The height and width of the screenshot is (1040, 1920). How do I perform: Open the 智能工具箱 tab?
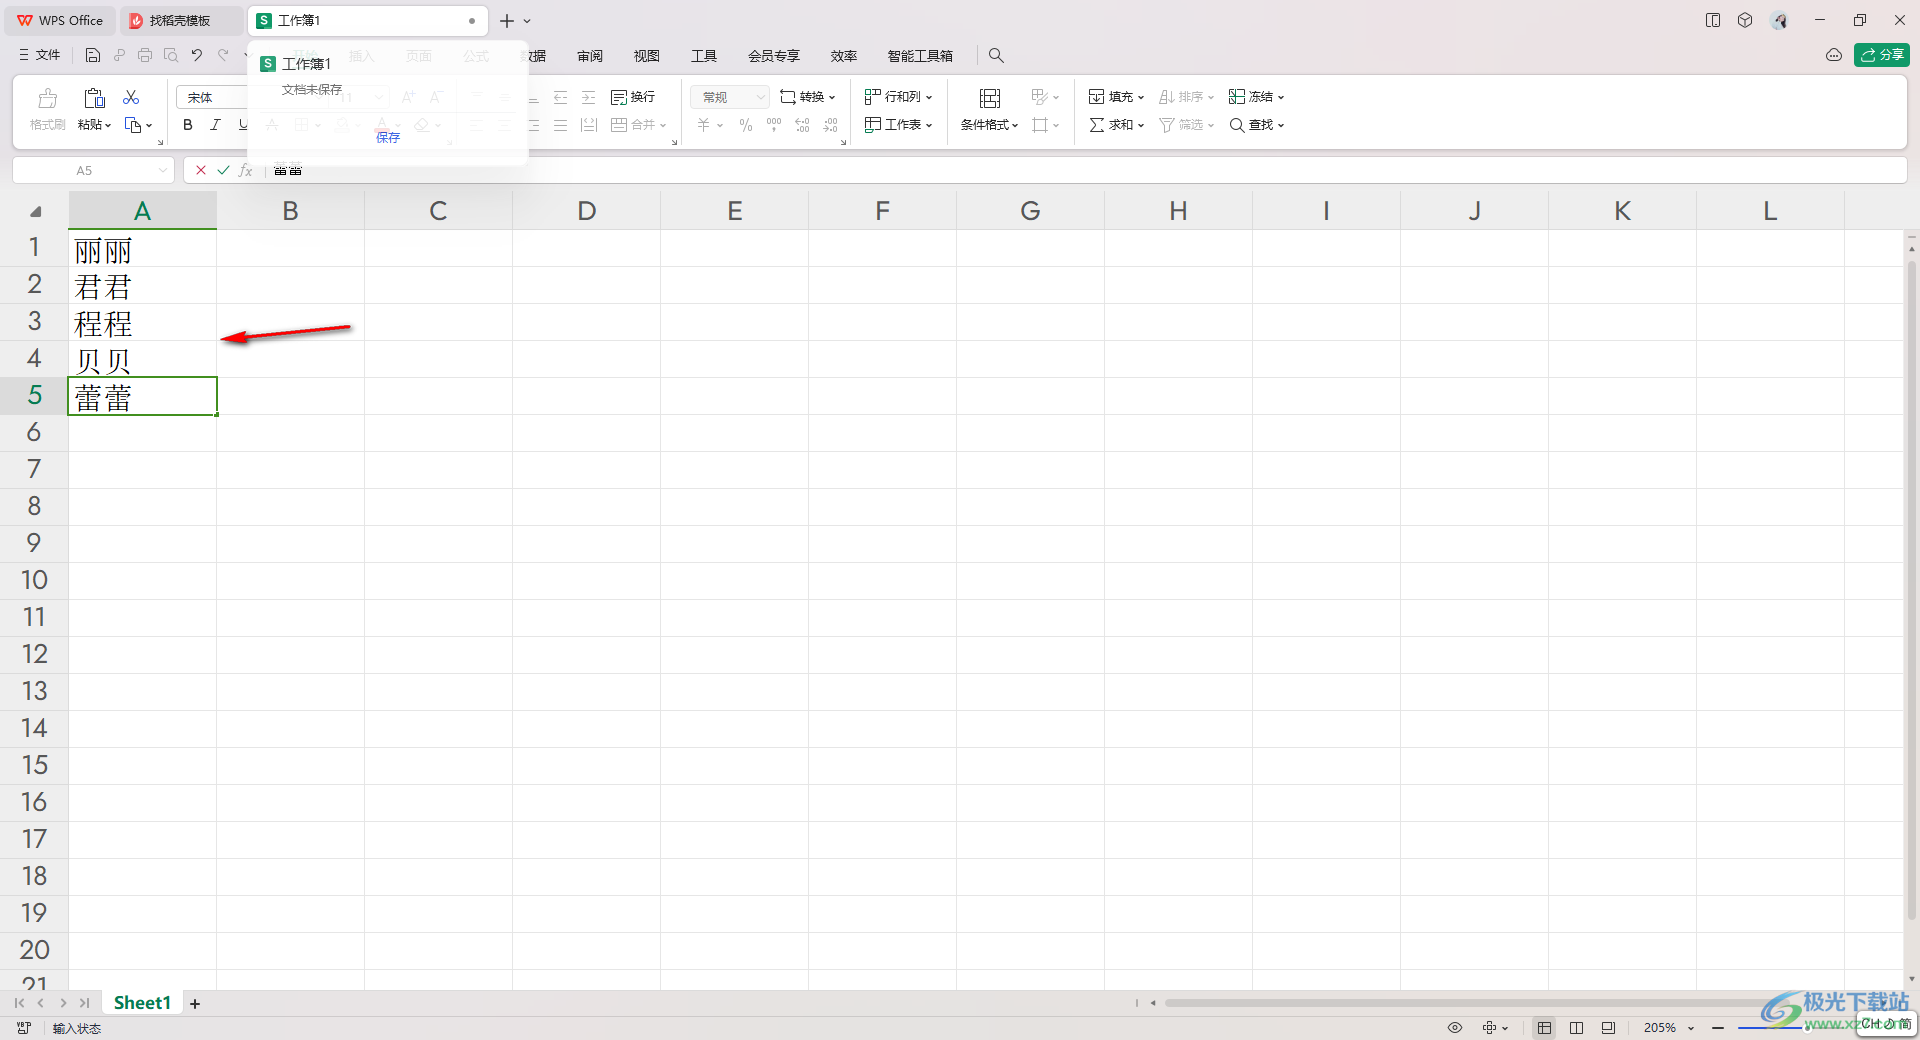click(x=920, y=56)
